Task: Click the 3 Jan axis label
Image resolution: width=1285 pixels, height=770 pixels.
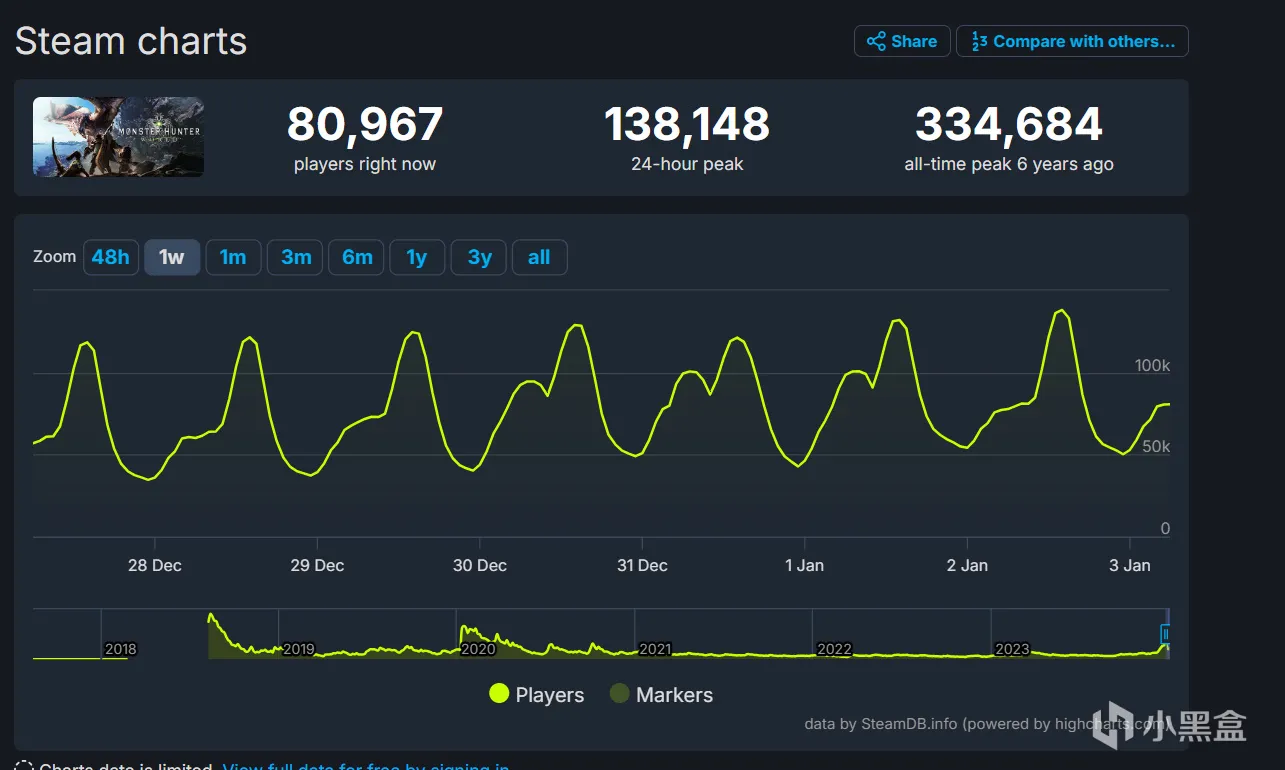Action: [x=1130, y=565]
